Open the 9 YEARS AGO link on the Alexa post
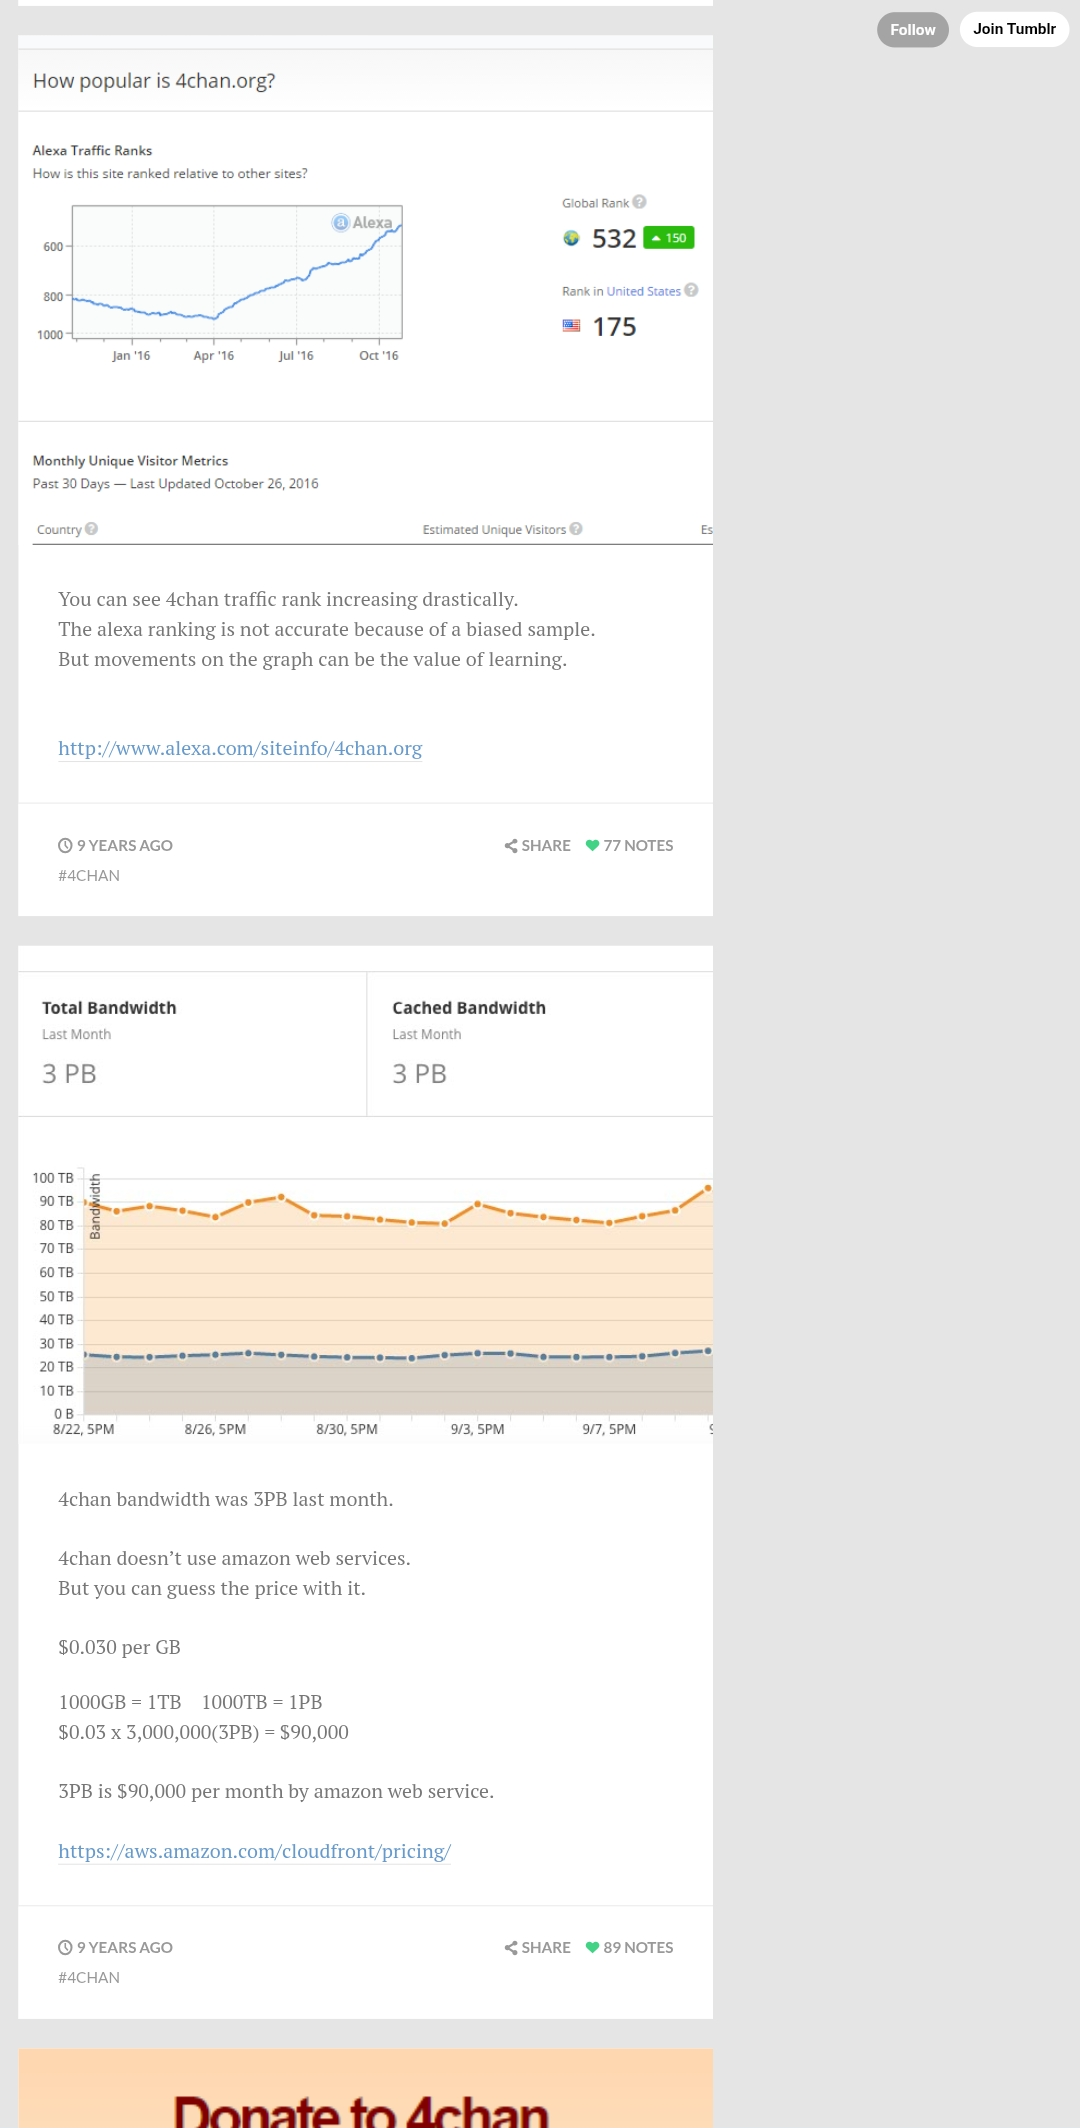This screenshot has width=1080, height=2128. (x=116, y=846)
